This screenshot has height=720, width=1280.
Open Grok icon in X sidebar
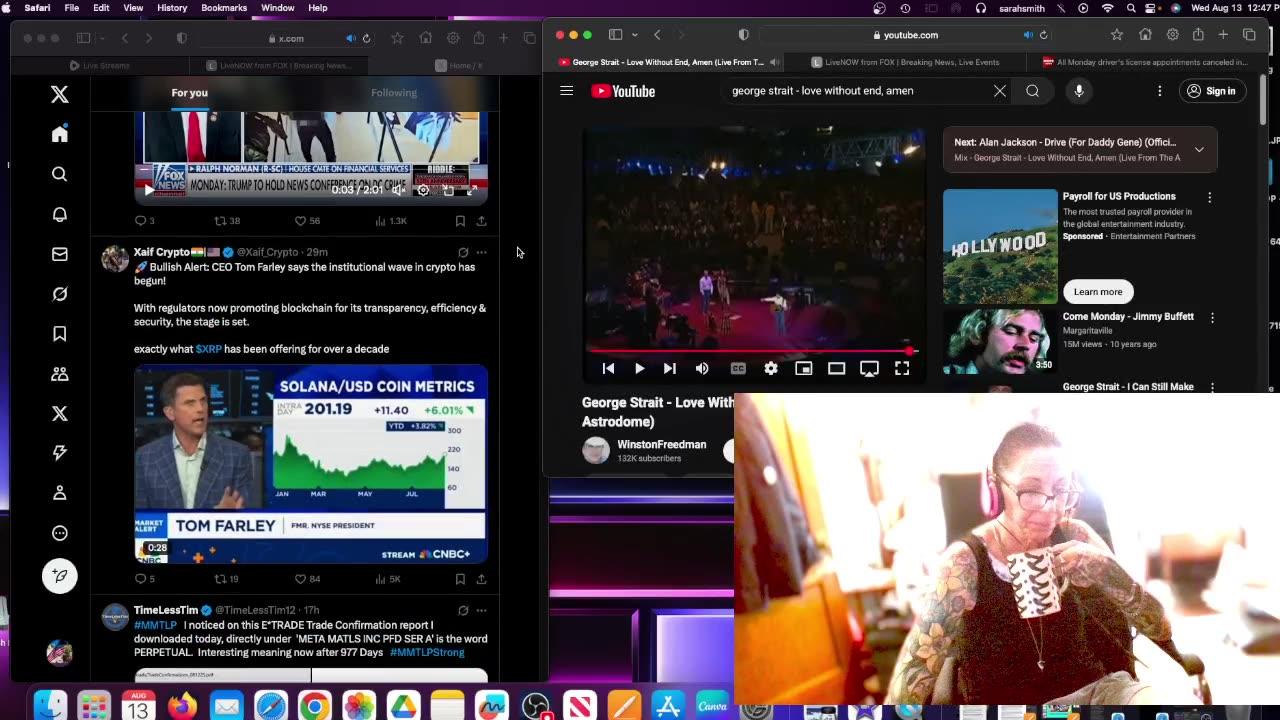tap(60, 294)
